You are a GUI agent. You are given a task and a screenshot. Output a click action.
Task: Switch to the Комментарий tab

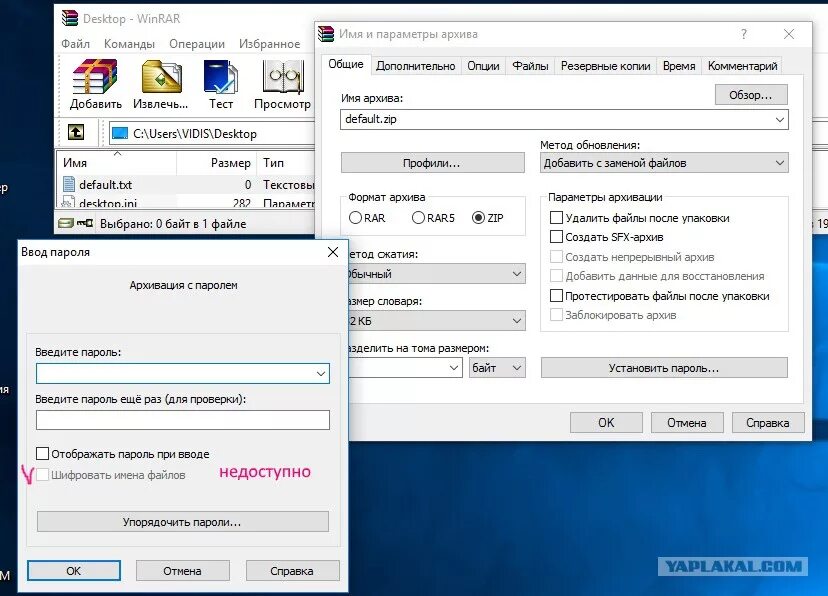pyautogui.click(x=742, y=66)
